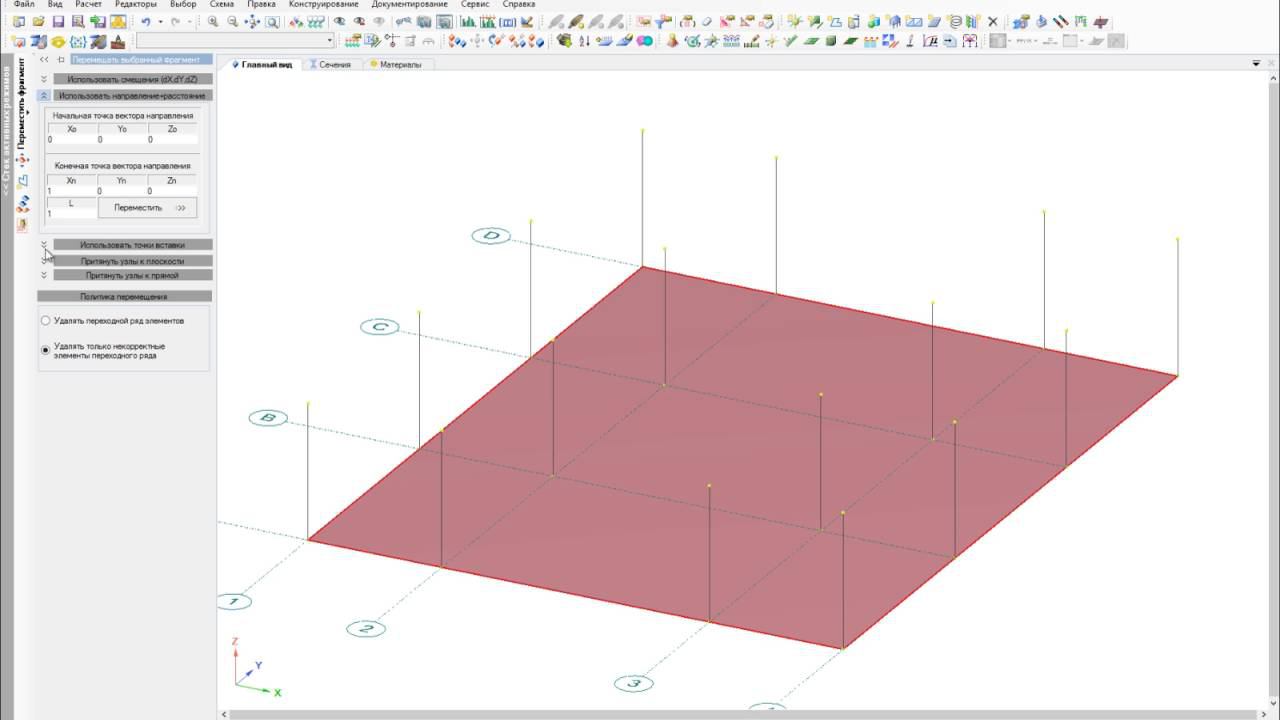Click the Xo start point field
The width and height of the screenshot is (1280, 720).
click(72, 140)
